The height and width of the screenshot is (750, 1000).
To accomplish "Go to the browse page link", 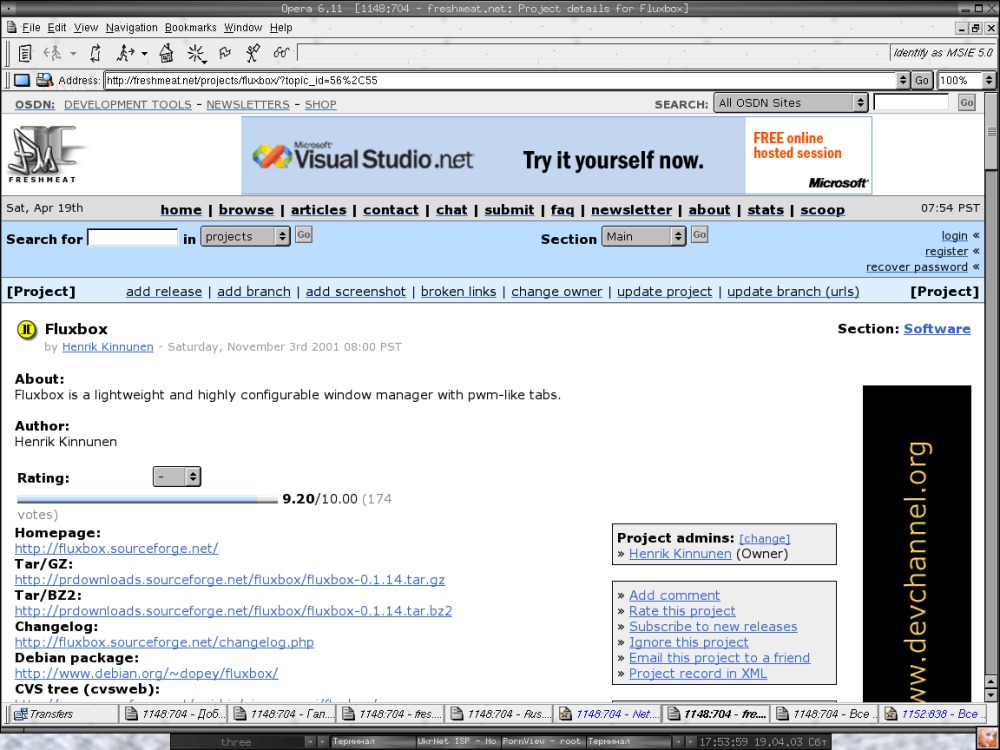I will [246, 210].
